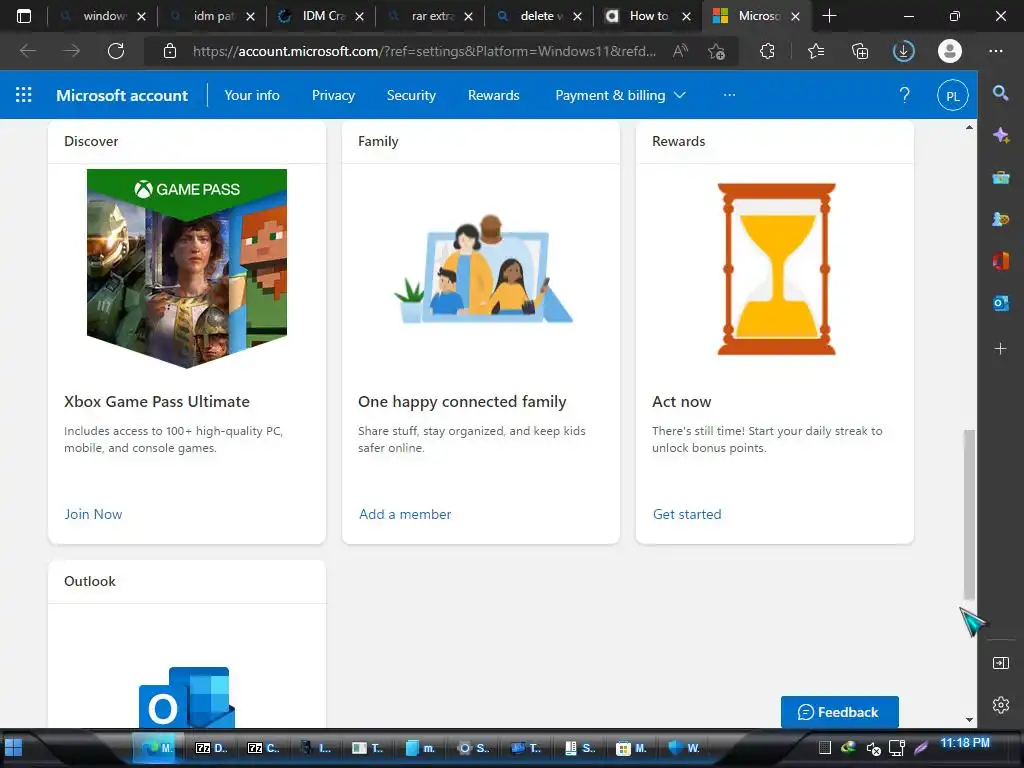The width and height of the screenshot is (1024, 768).
Task: Click the Join Now link
Action: coord(93,514)
